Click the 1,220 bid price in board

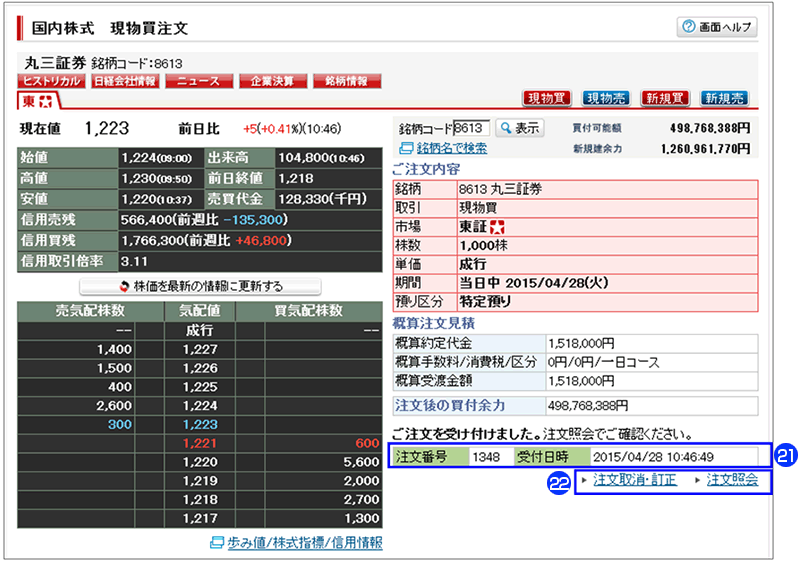(x=200, y=462)
